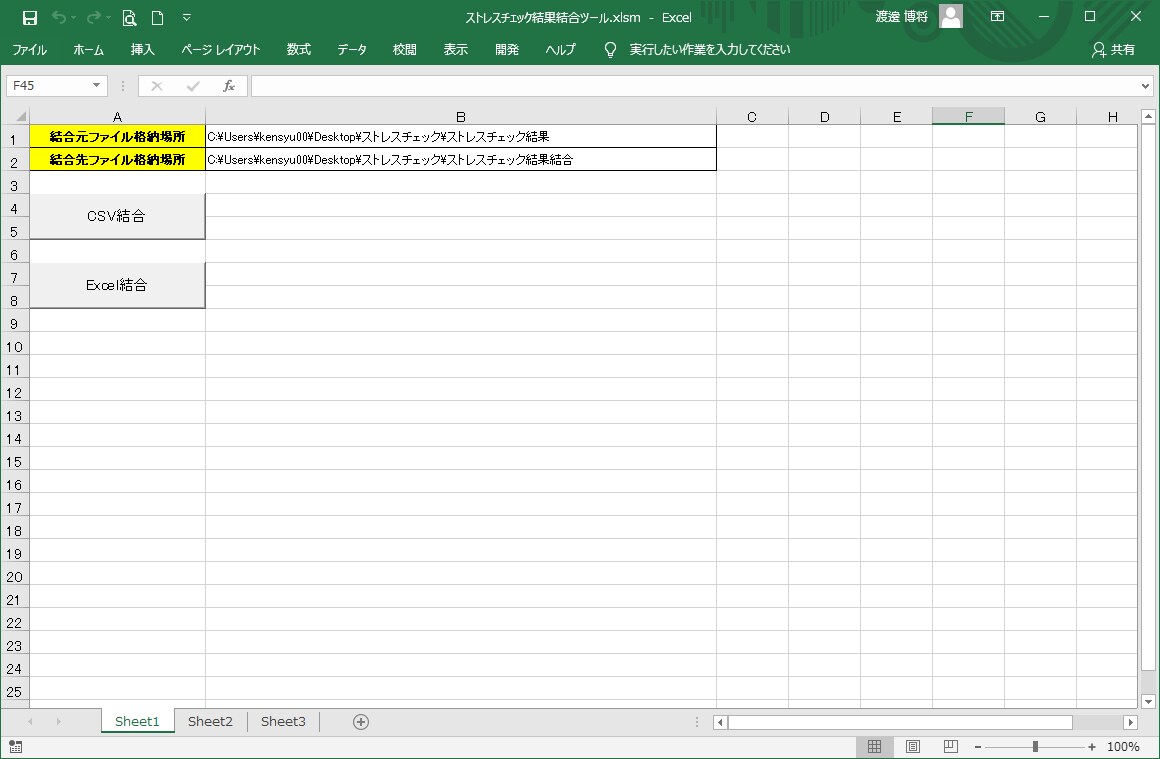This screenshot has width=1160, height=759.
Task: Confirm formula entry with checkmark icon
Action: 193,86
